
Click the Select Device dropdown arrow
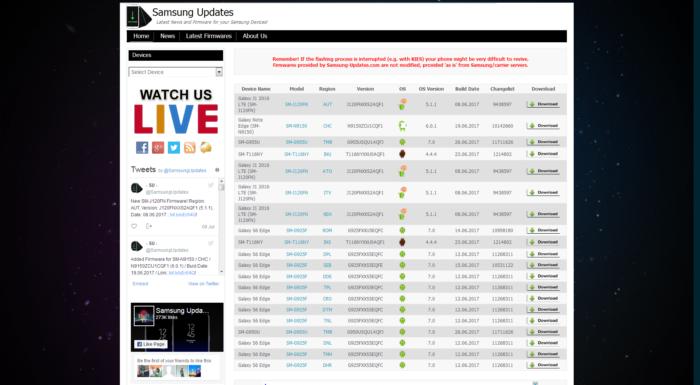(219, 72)
